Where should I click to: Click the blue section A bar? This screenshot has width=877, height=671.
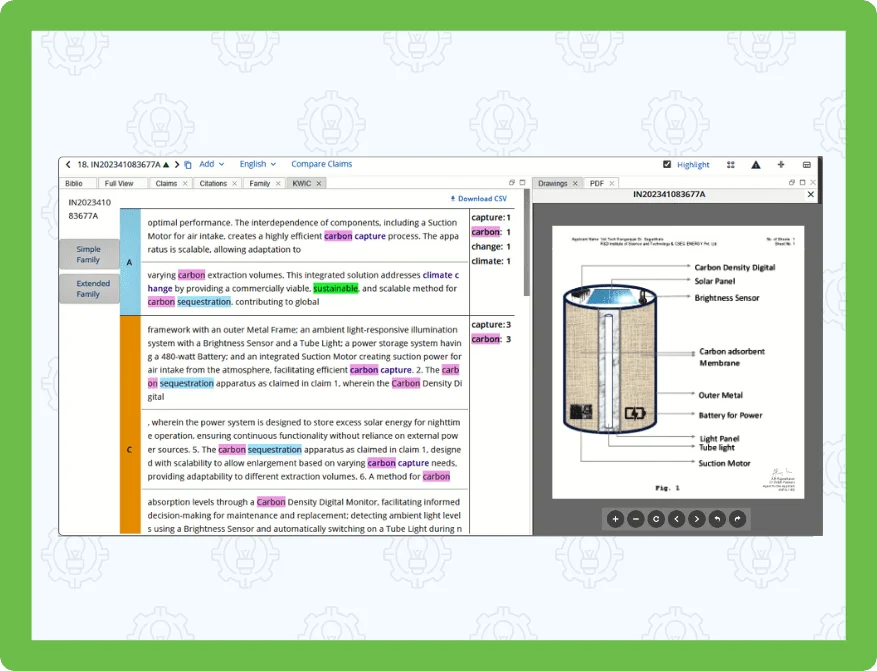tap(130, 262)
